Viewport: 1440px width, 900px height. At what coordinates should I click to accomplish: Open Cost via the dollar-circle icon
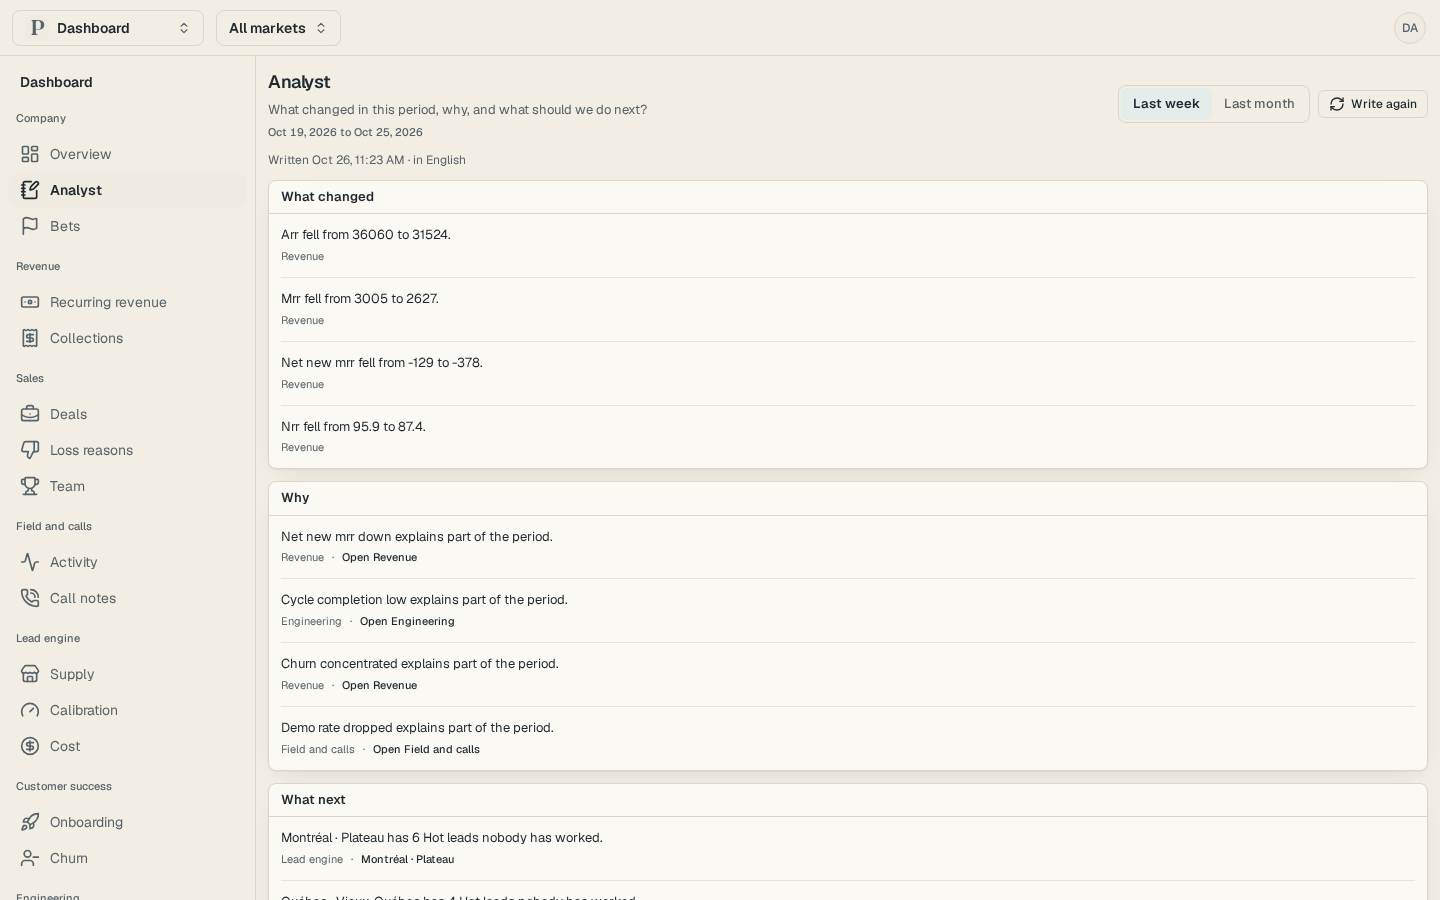(x=30, y=746)
